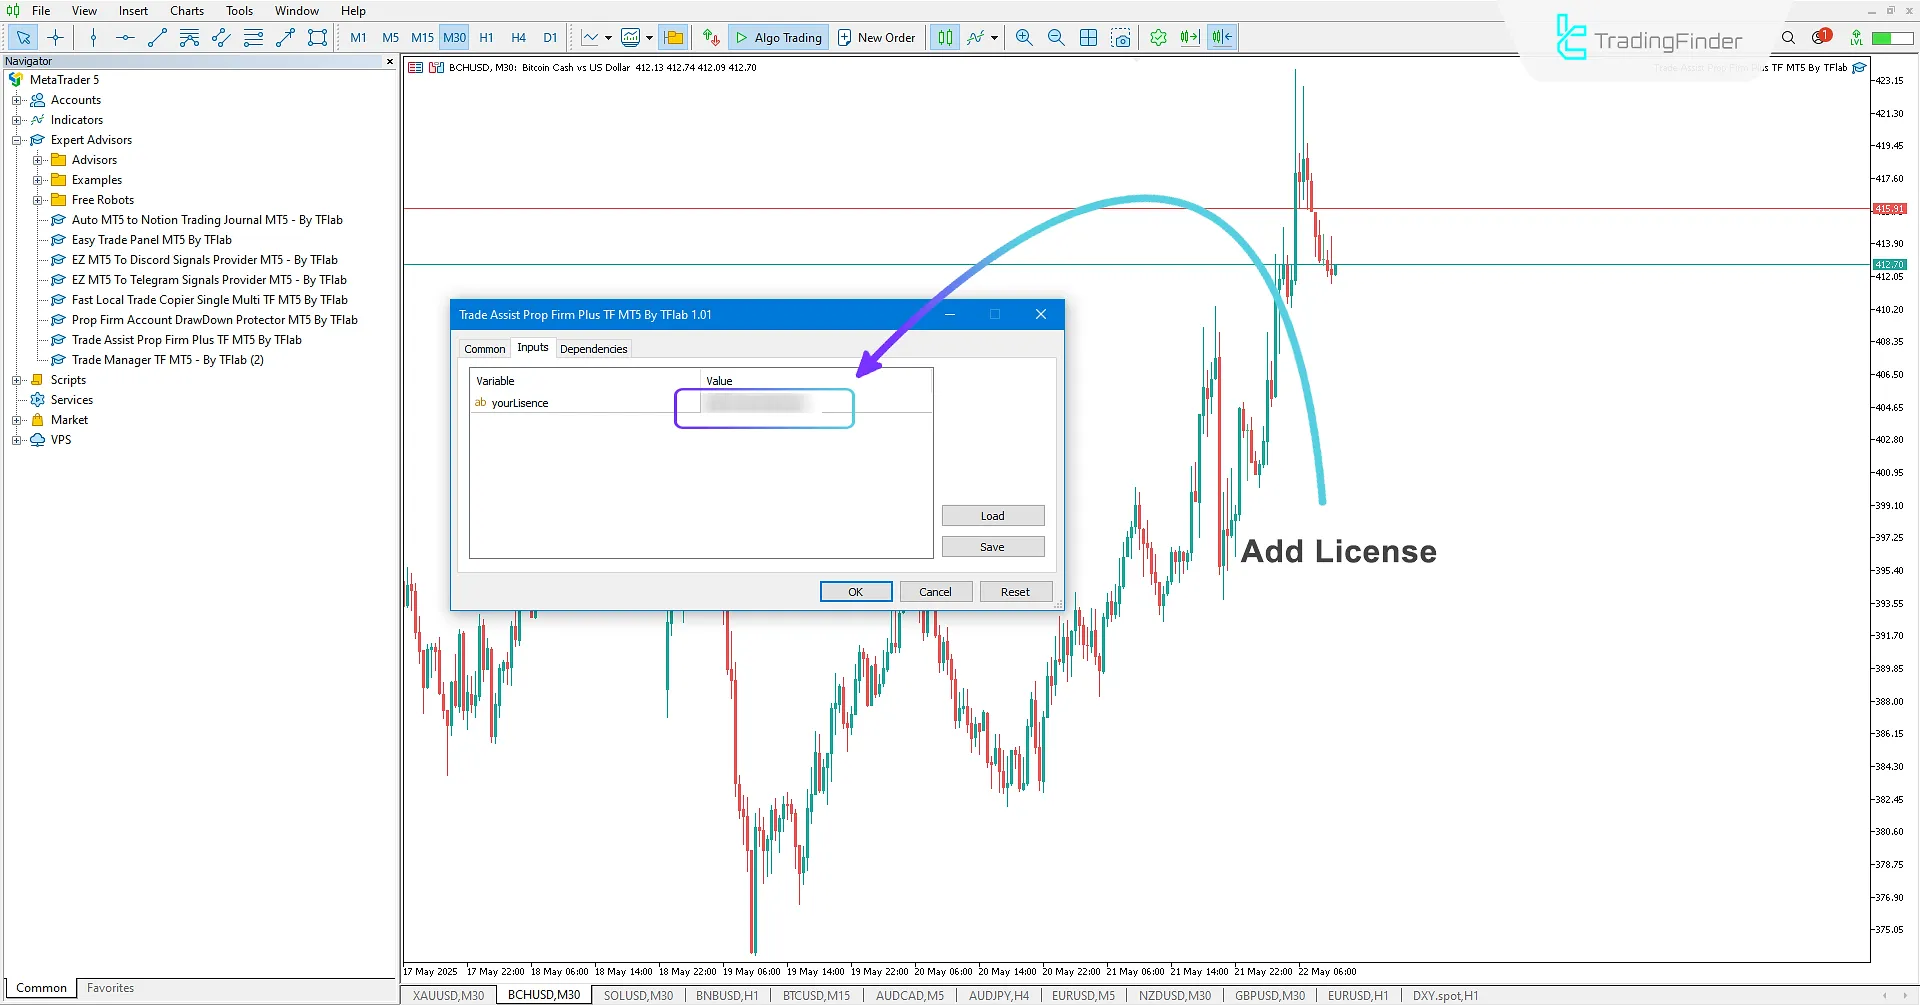Select the Trendline drawing tool
This screenshot has height=1005, width=1920.
tap(157, 37)
